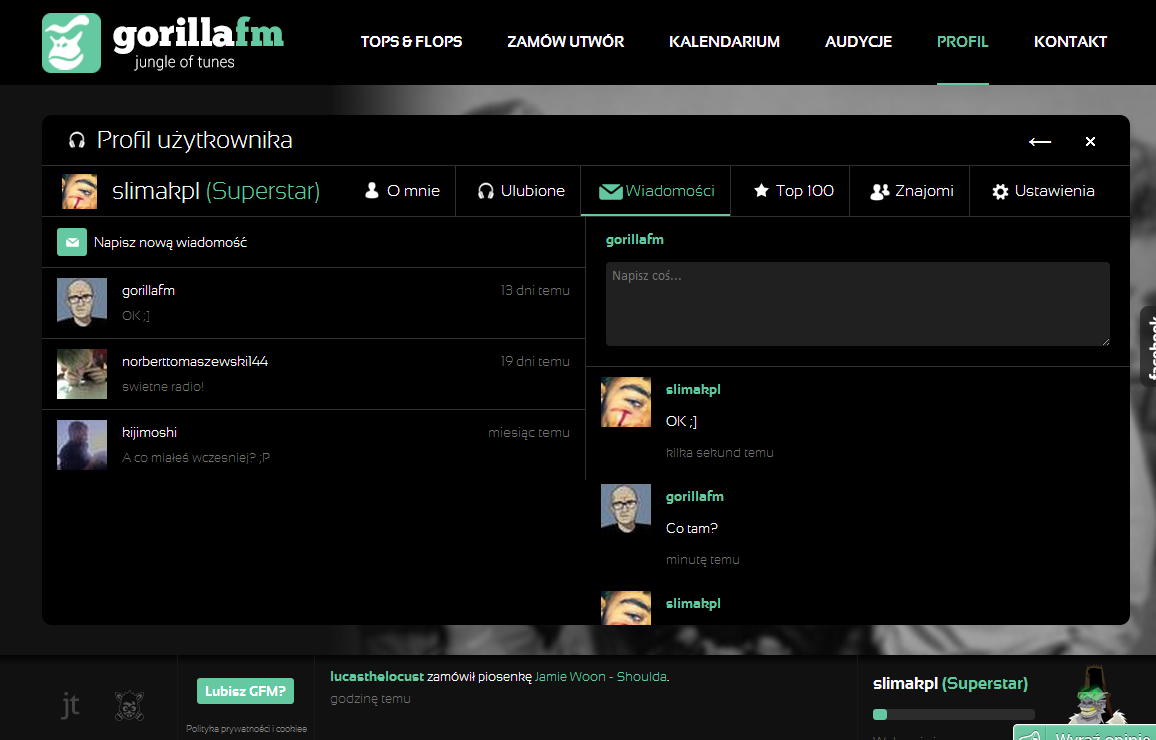Screen dimensions: 1156x740
Task: Click gorillafm avatar in message list
Action: (82, 302)
